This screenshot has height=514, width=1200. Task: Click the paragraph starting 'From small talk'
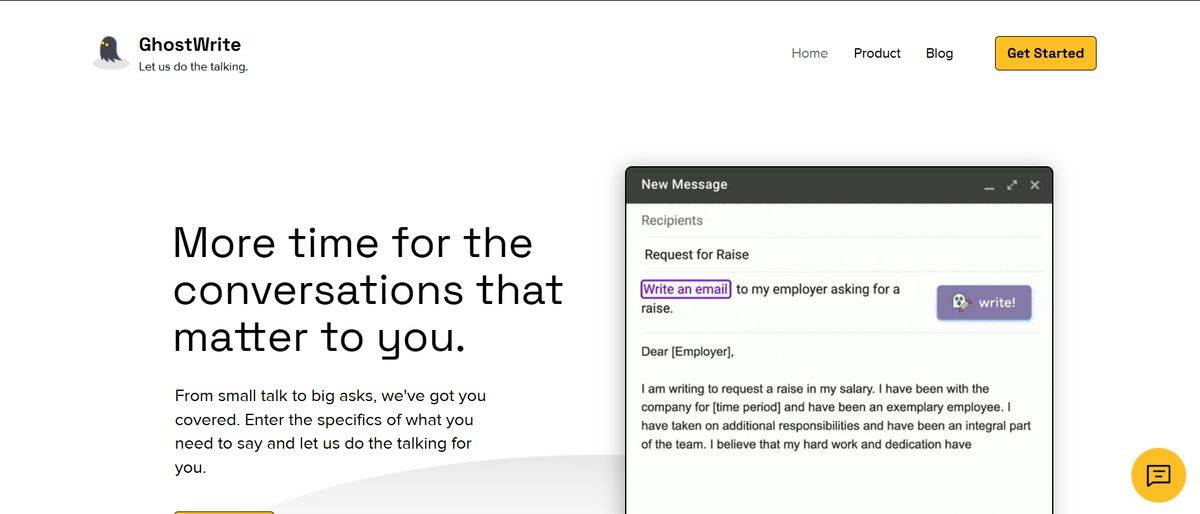coord(330,431)
